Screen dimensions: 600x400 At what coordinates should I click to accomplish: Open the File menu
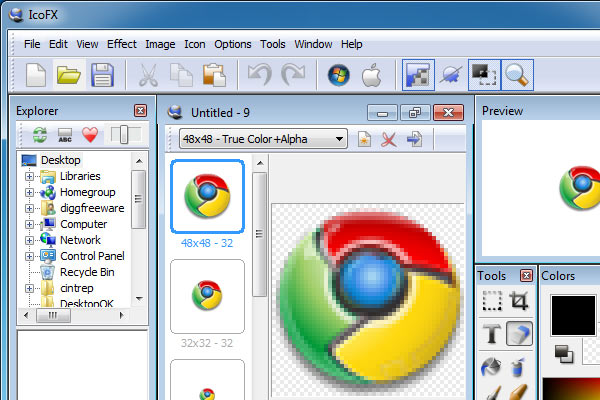tap(32, 44)
